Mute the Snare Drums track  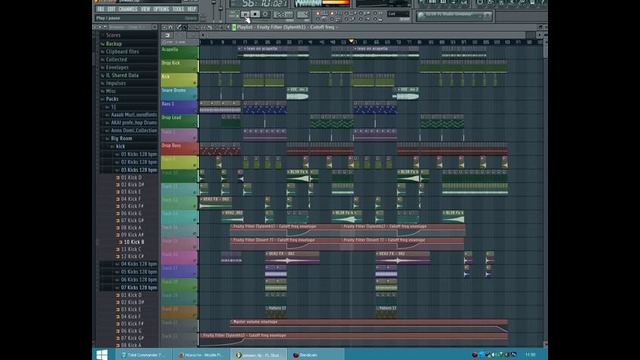[x=195, y=97]
